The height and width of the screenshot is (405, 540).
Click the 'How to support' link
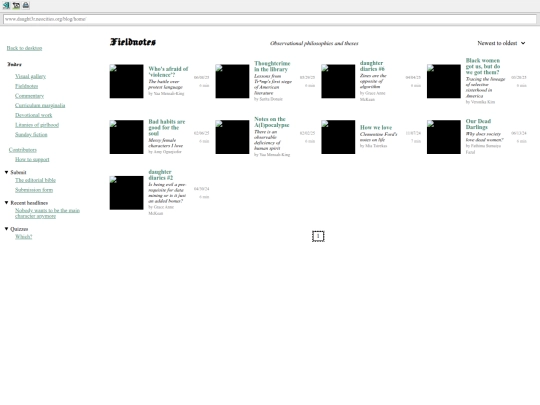coord(32,159)
